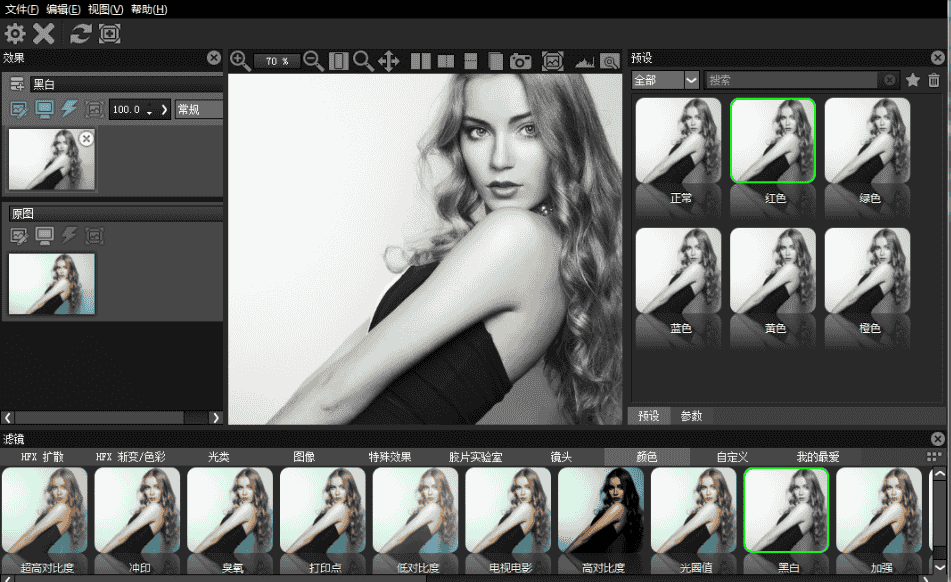Click the cancel X icon in the top toolbar
The width and height of the screenshot is (951, 582).
[44, 33]
